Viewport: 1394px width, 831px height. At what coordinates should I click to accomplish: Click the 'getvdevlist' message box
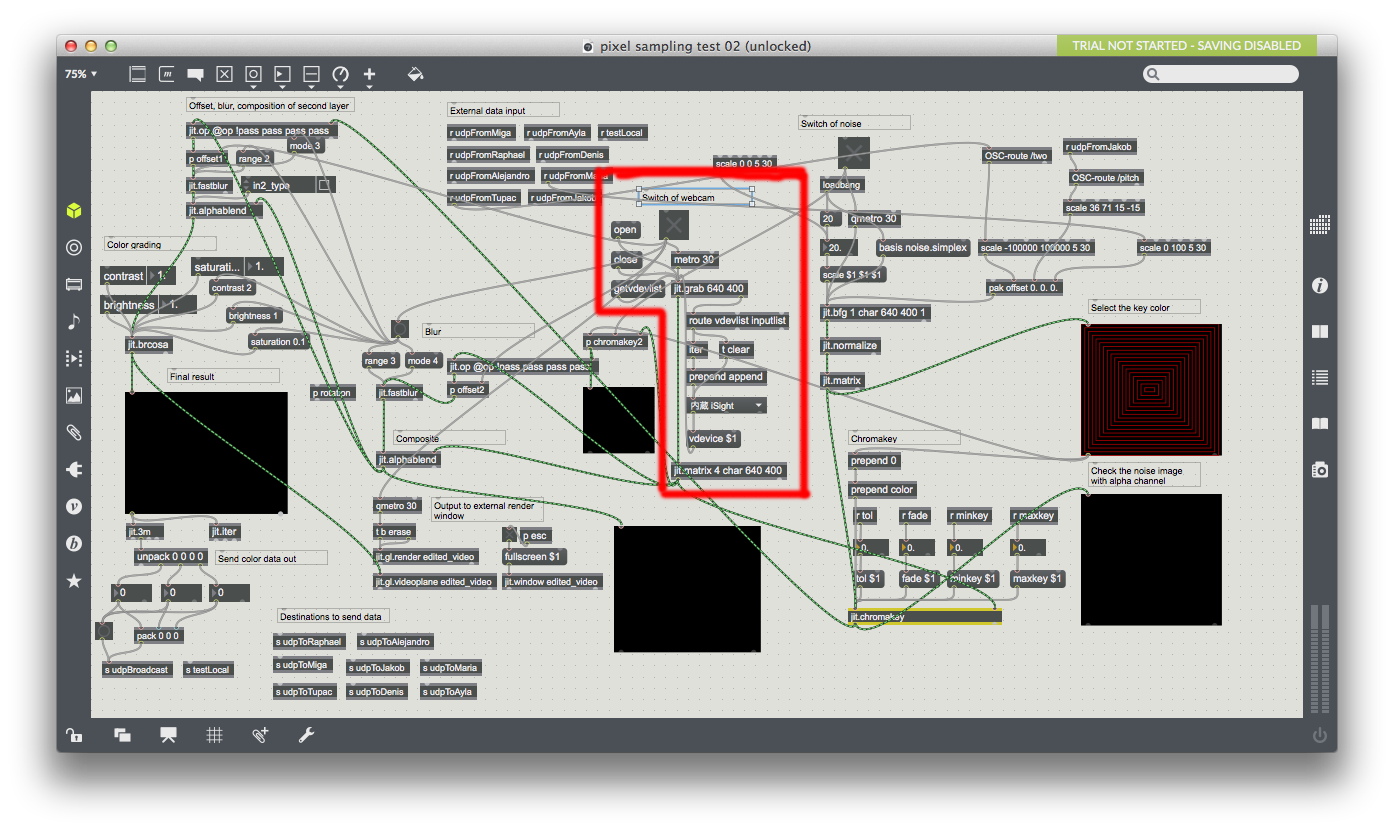pos(637,289)
